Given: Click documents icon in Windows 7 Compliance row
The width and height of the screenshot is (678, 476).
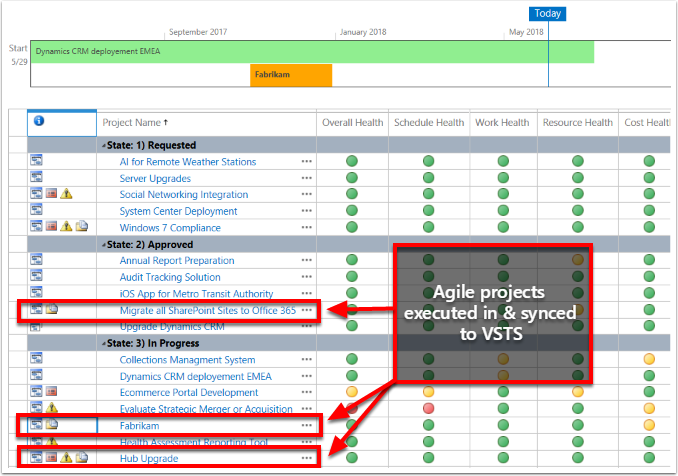Looking at the screenshot, I should [x=82, y=226].
